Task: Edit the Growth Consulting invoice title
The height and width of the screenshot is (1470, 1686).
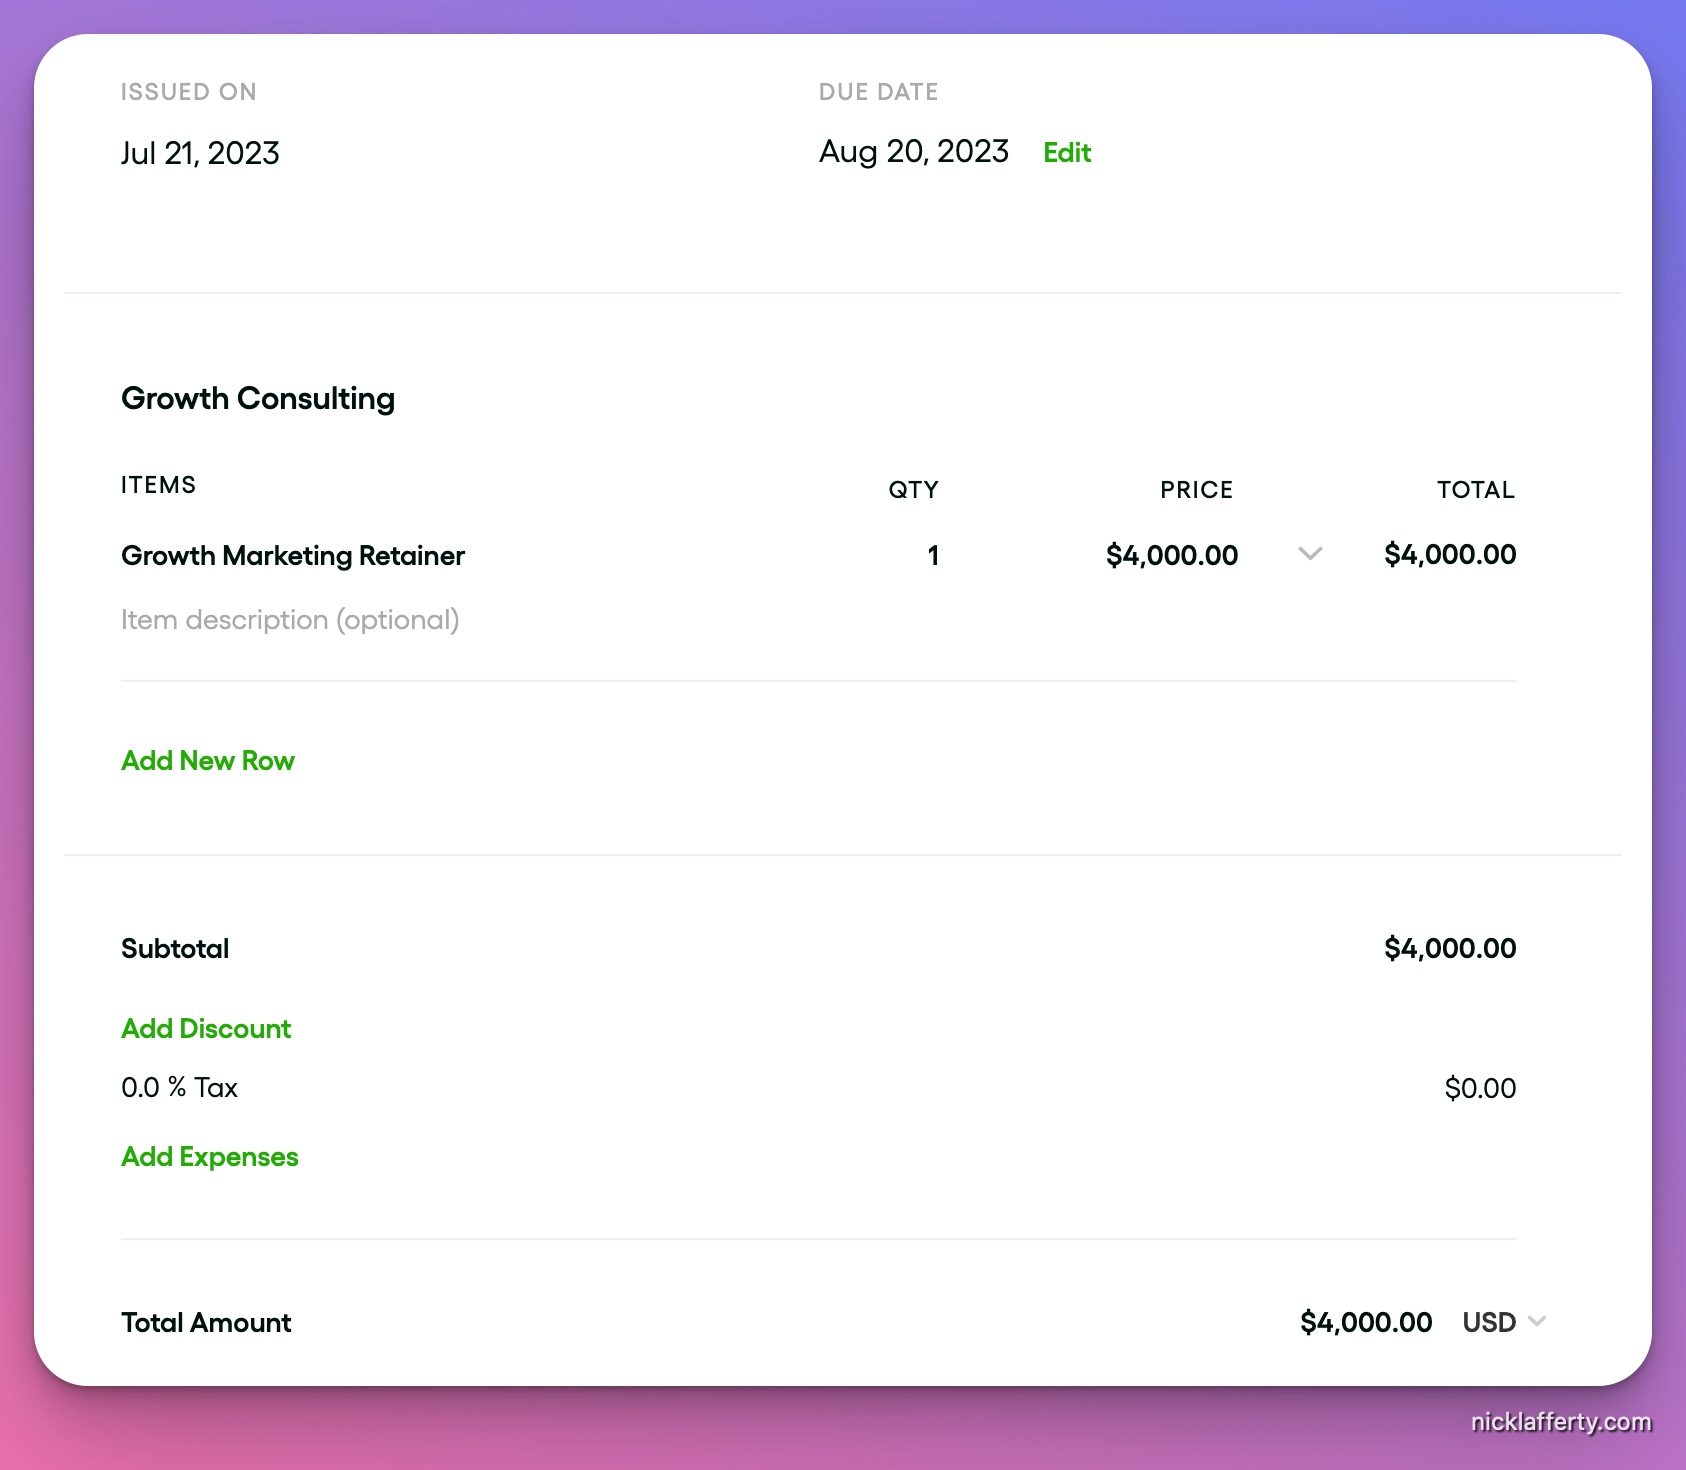Action: coord(258,398)
